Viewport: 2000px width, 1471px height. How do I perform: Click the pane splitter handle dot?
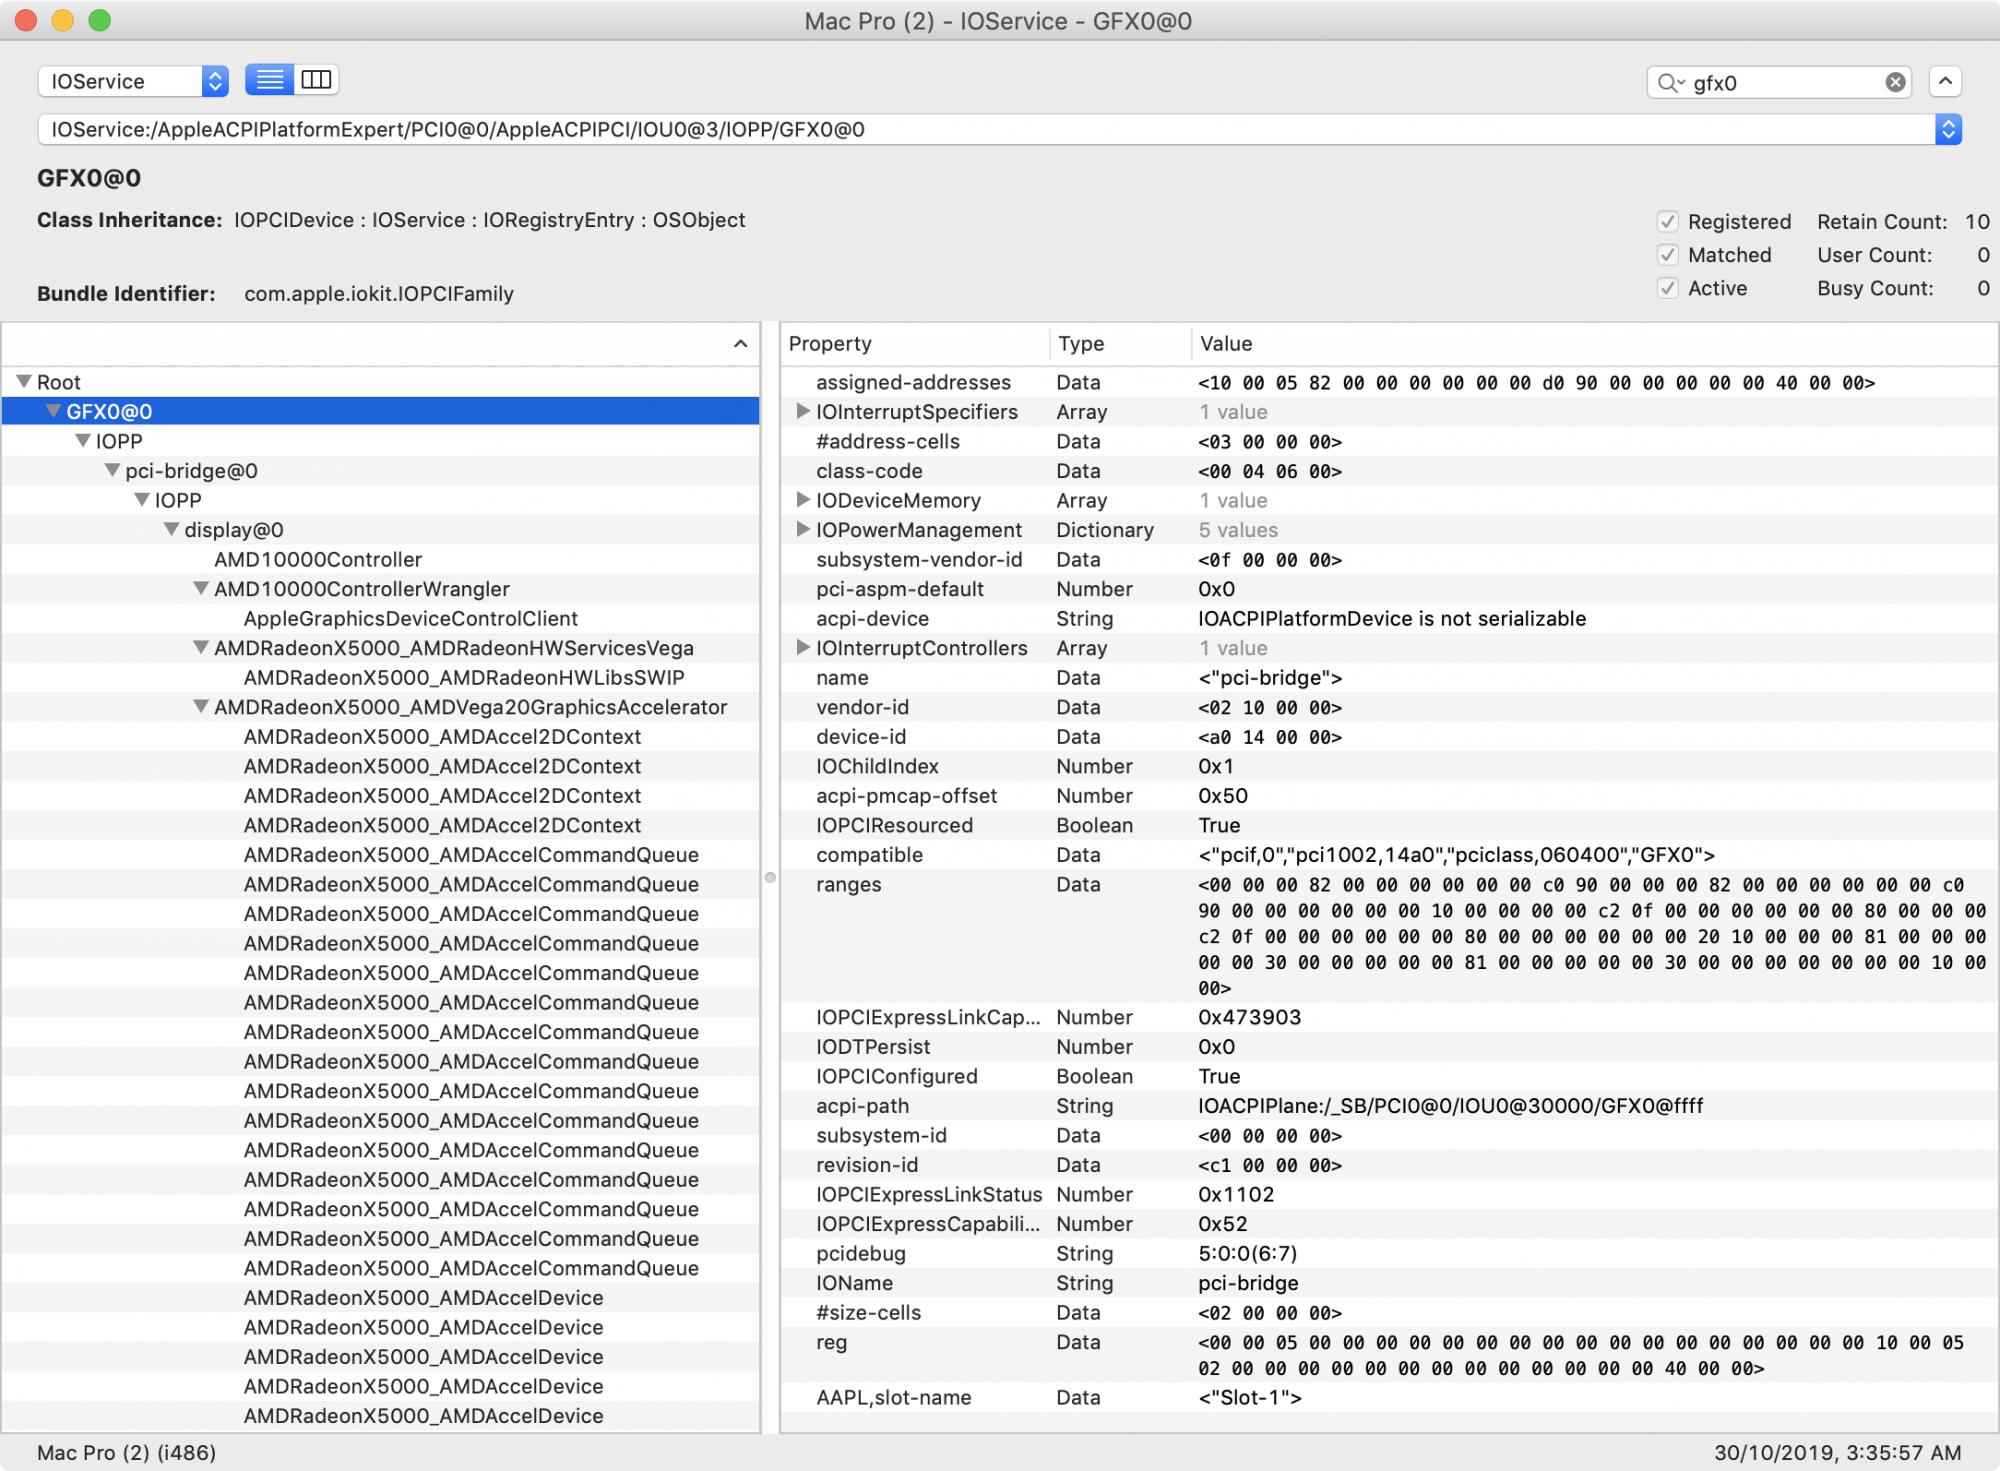pyautogui.click(x=770, y=877)
